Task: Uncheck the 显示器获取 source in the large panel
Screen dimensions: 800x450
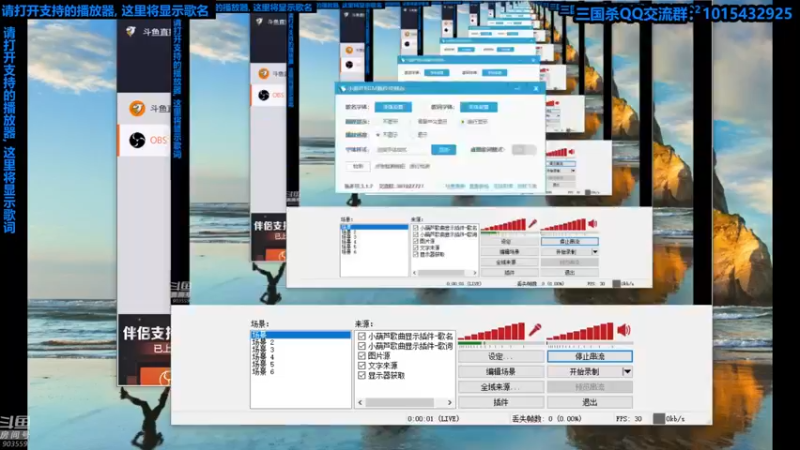Action: click(362, 375)
